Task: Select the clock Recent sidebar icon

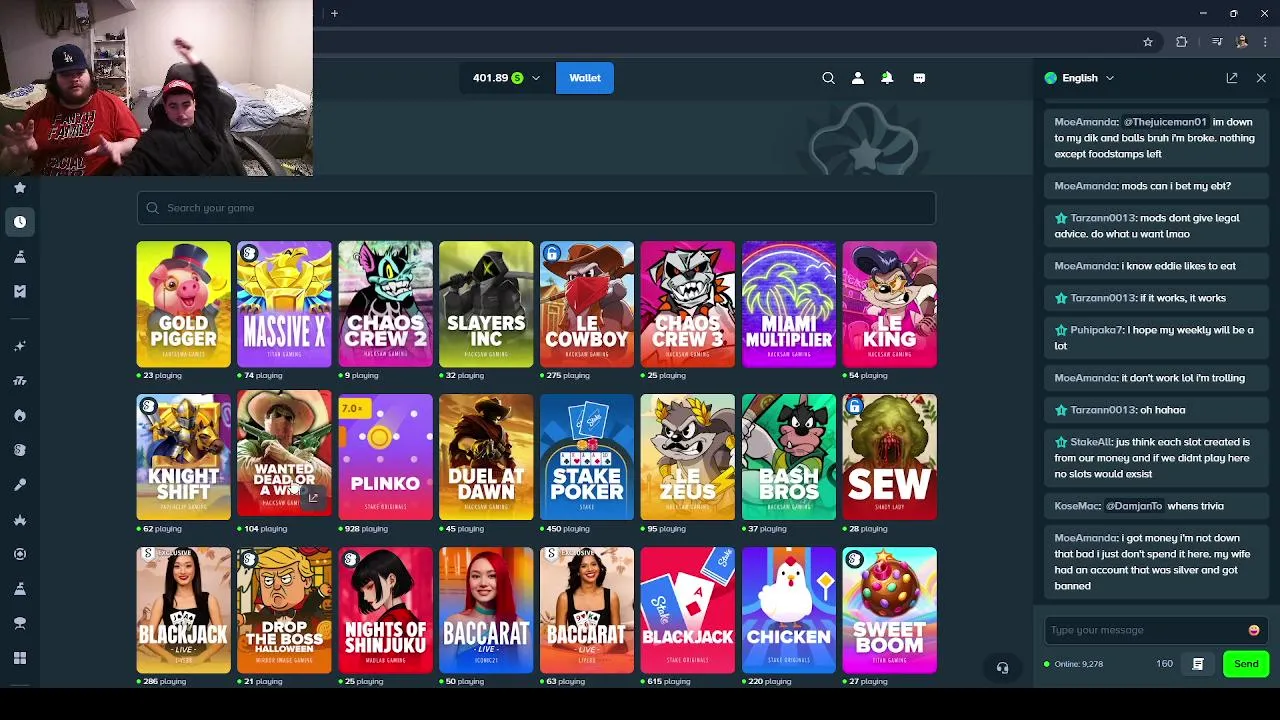Action: point(20,222)
